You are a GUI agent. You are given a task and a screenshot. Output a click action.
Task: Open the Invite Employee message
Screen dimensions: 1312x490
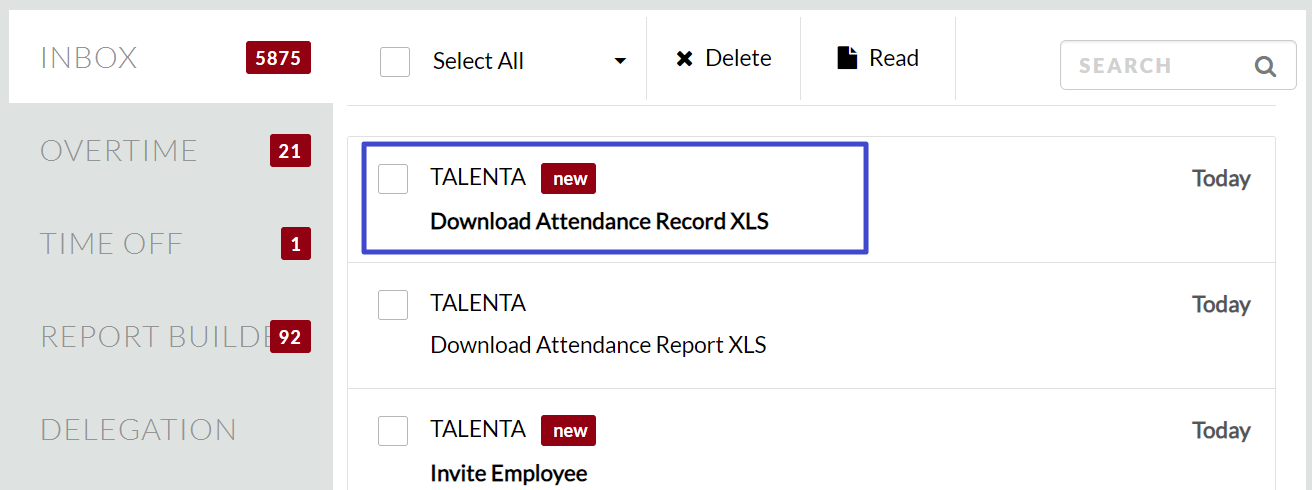(x=508, y=473)
